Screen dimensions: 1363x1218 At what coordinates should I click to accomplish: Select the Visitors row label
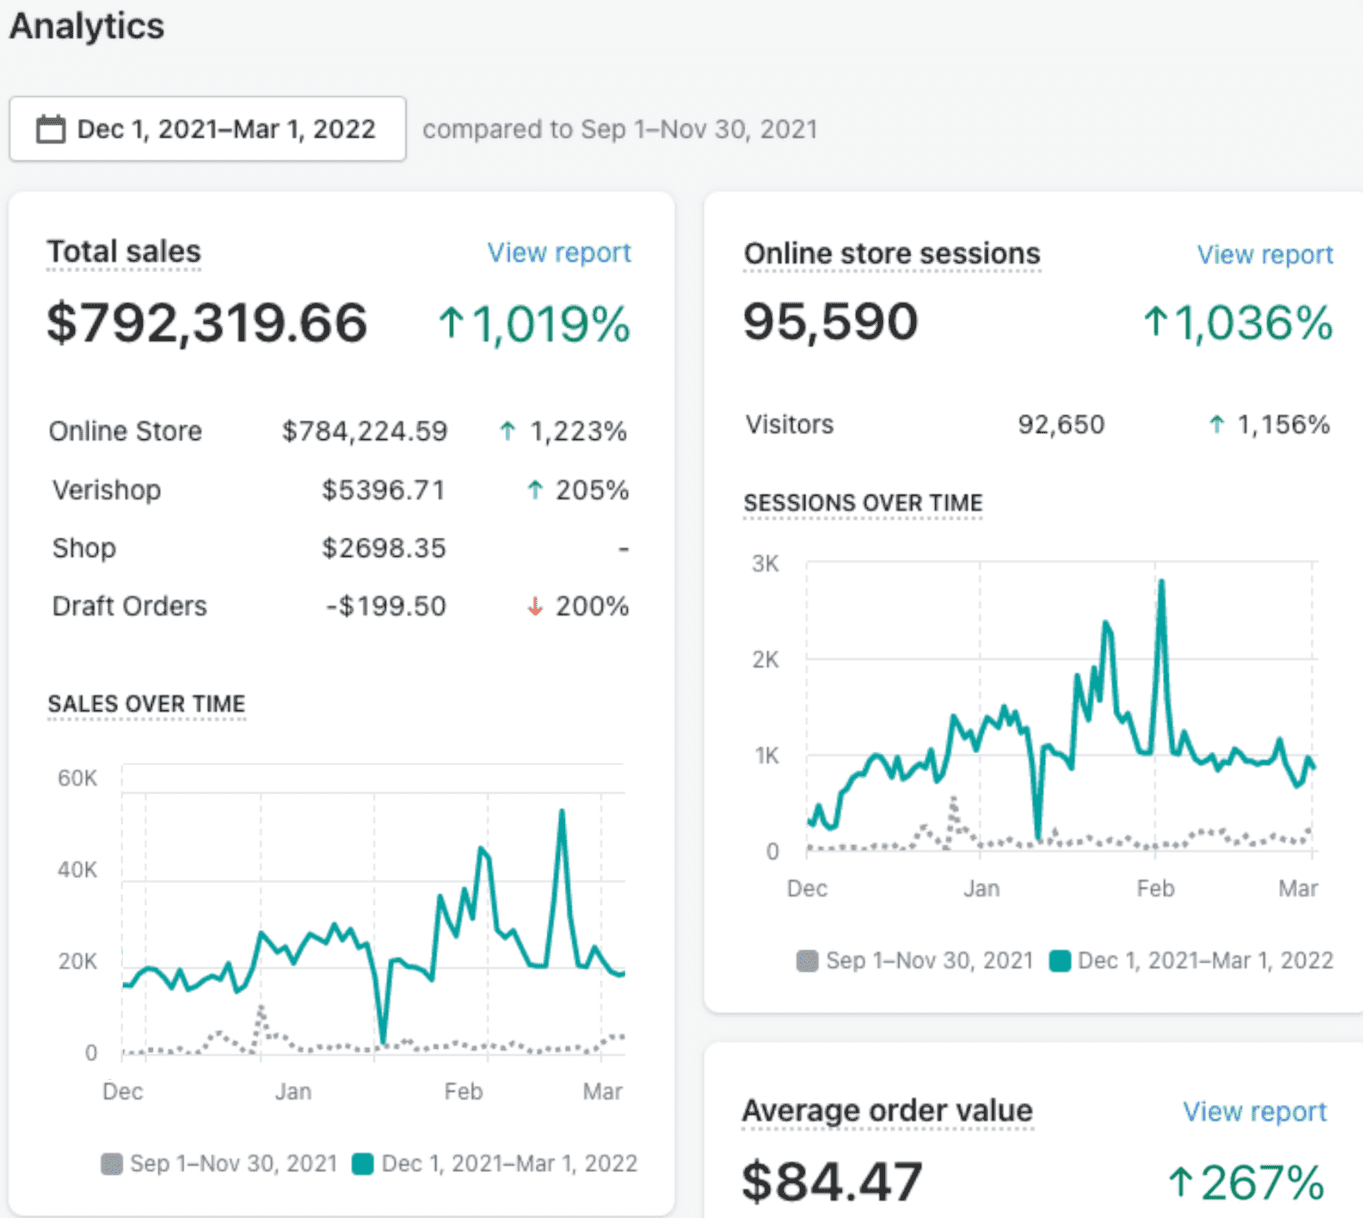(789, 424)
